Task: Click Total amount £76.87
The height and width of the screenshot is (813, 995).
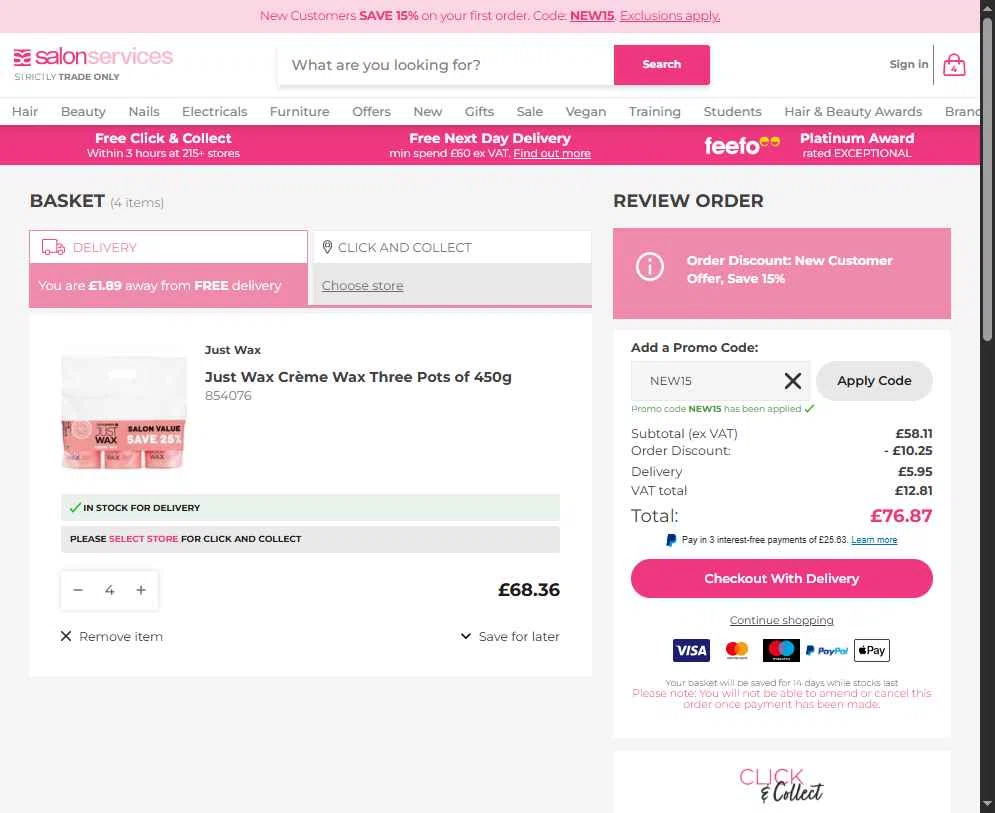Action: pyautogui.click(x=901, y=516)
